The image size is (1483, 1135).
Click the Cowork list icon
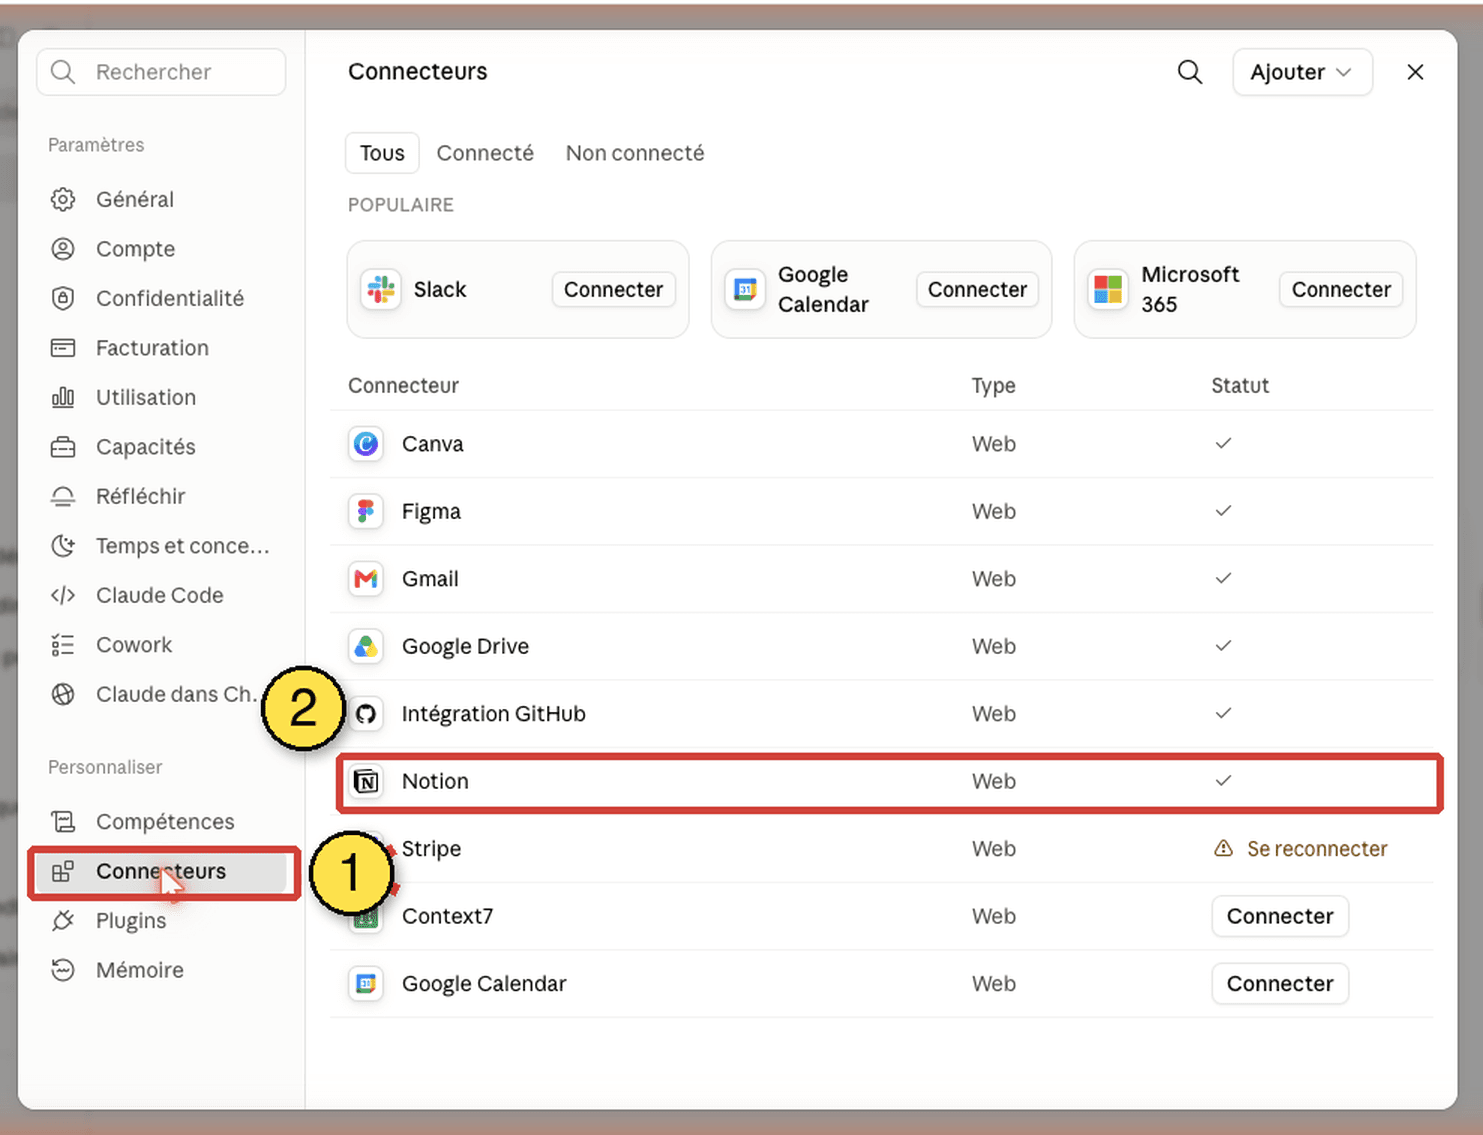[x=63, y=645]
